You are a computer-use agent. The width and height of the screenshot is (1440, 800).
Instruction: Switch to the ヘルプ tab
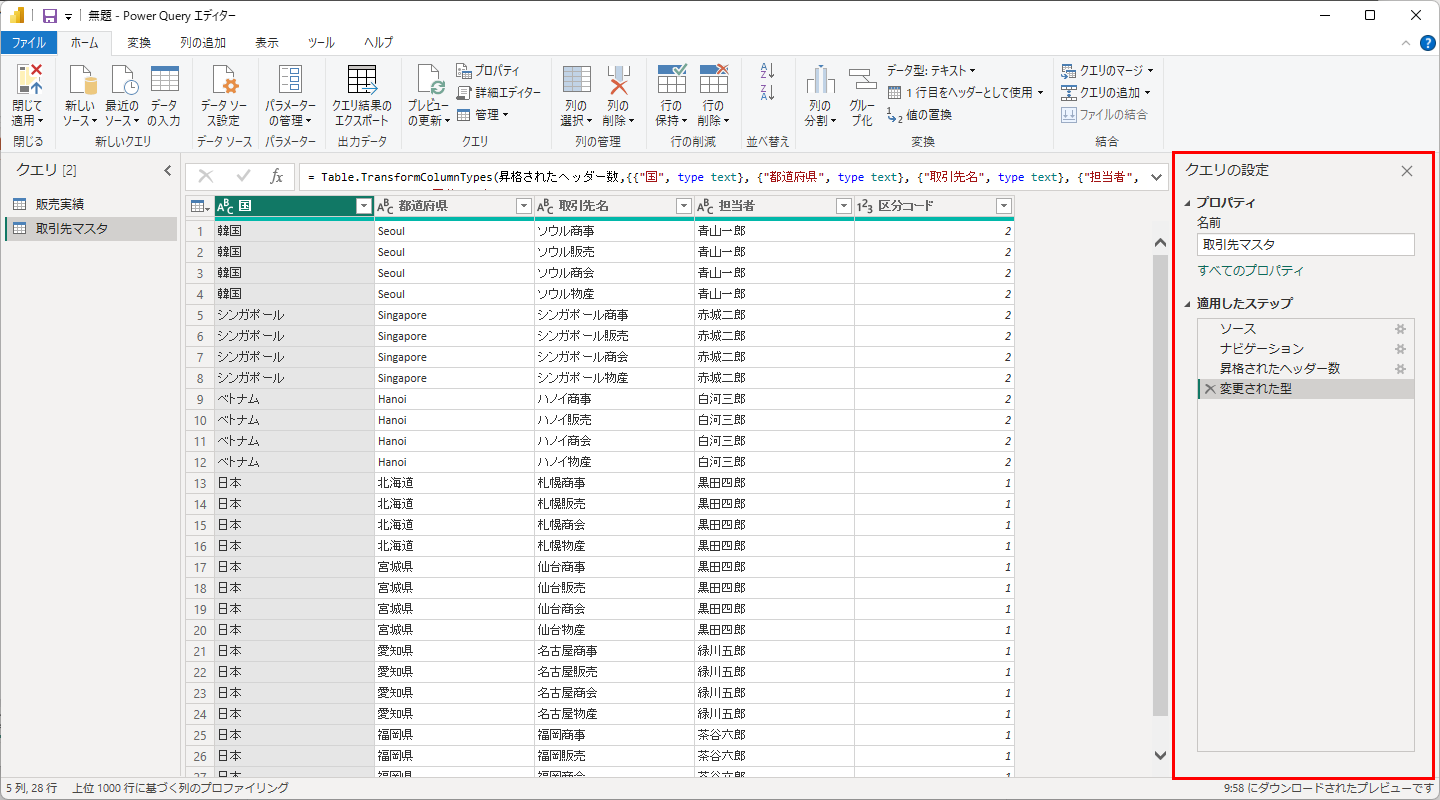tap(378, 43)
